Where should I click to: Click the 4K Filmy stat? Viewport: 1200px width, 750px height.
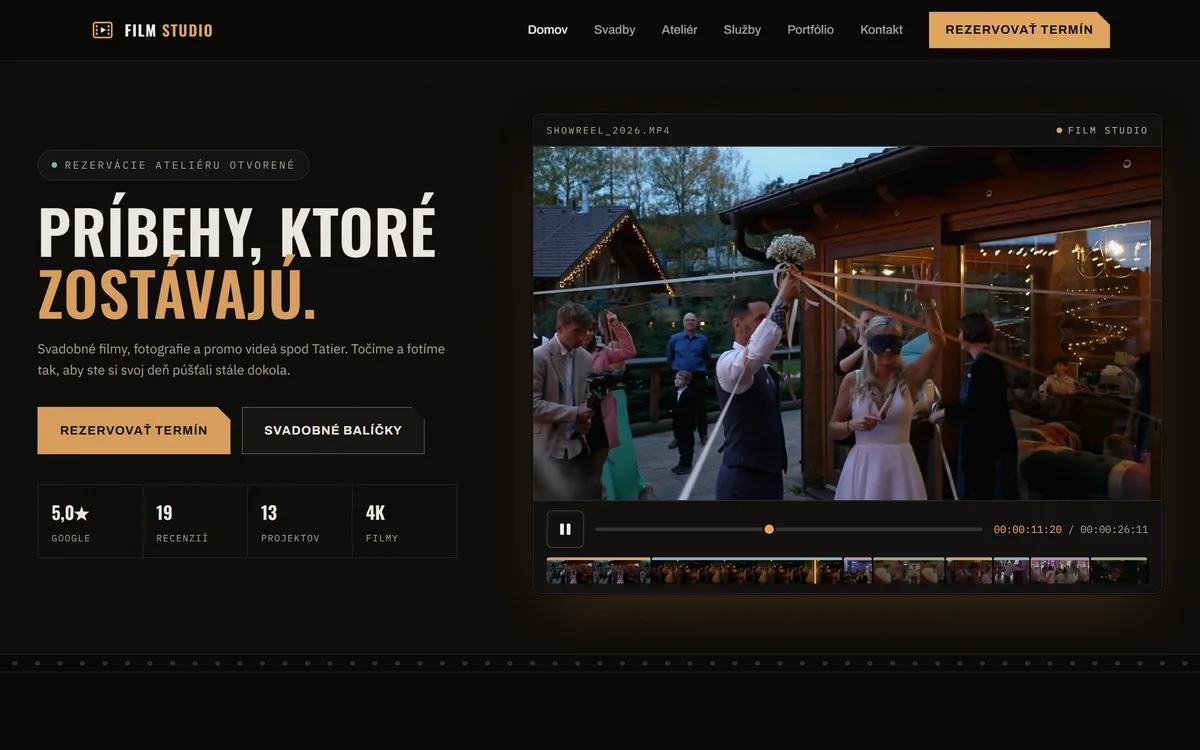(405, 521)
